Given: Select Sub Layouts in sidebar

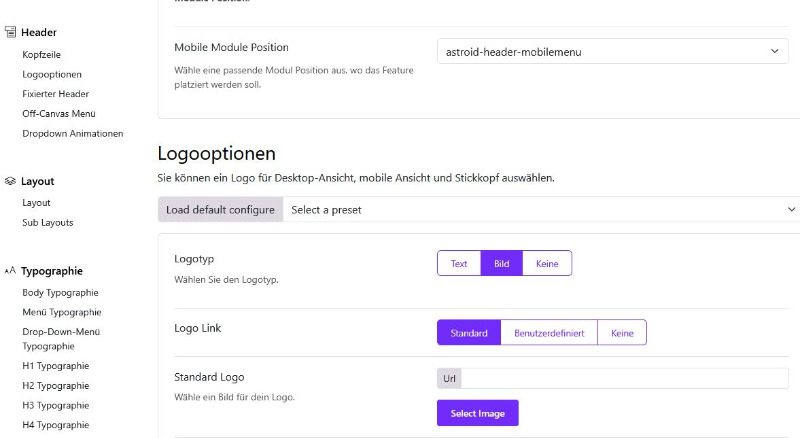Looking at the screenshot, I should tap(48, 223).
